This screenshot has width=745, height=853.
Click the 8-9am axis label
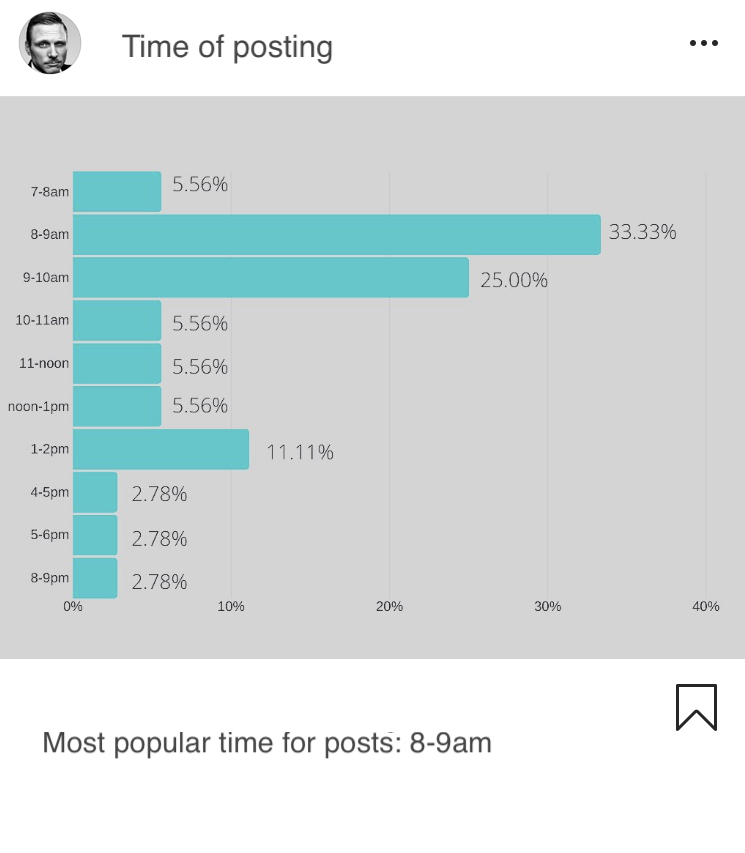coord(50,234)
